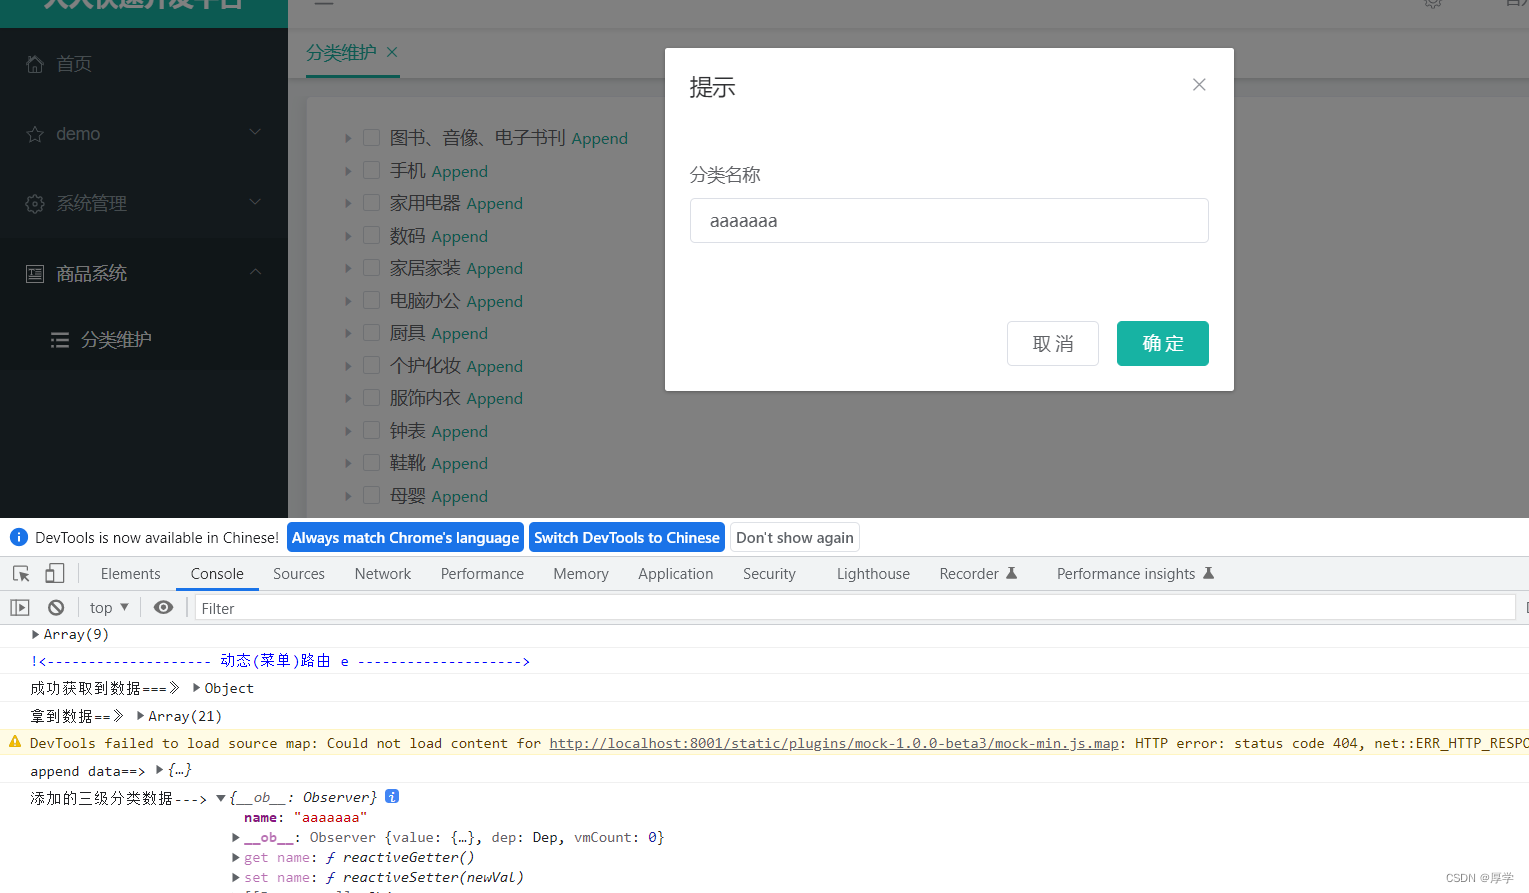Close the 提示 dialog with X
1529x893 pixels.
point(1199,85)
